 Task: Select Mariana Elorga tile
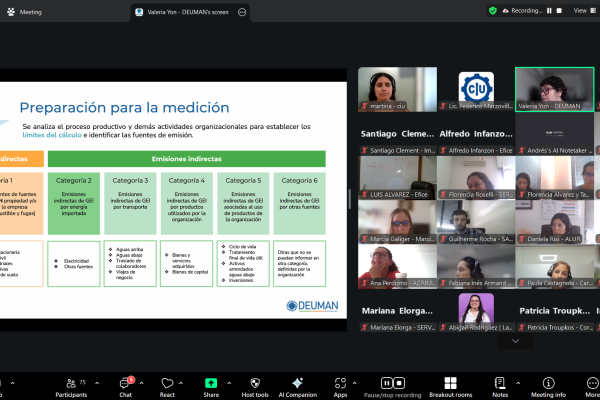(x=397, y=311)
